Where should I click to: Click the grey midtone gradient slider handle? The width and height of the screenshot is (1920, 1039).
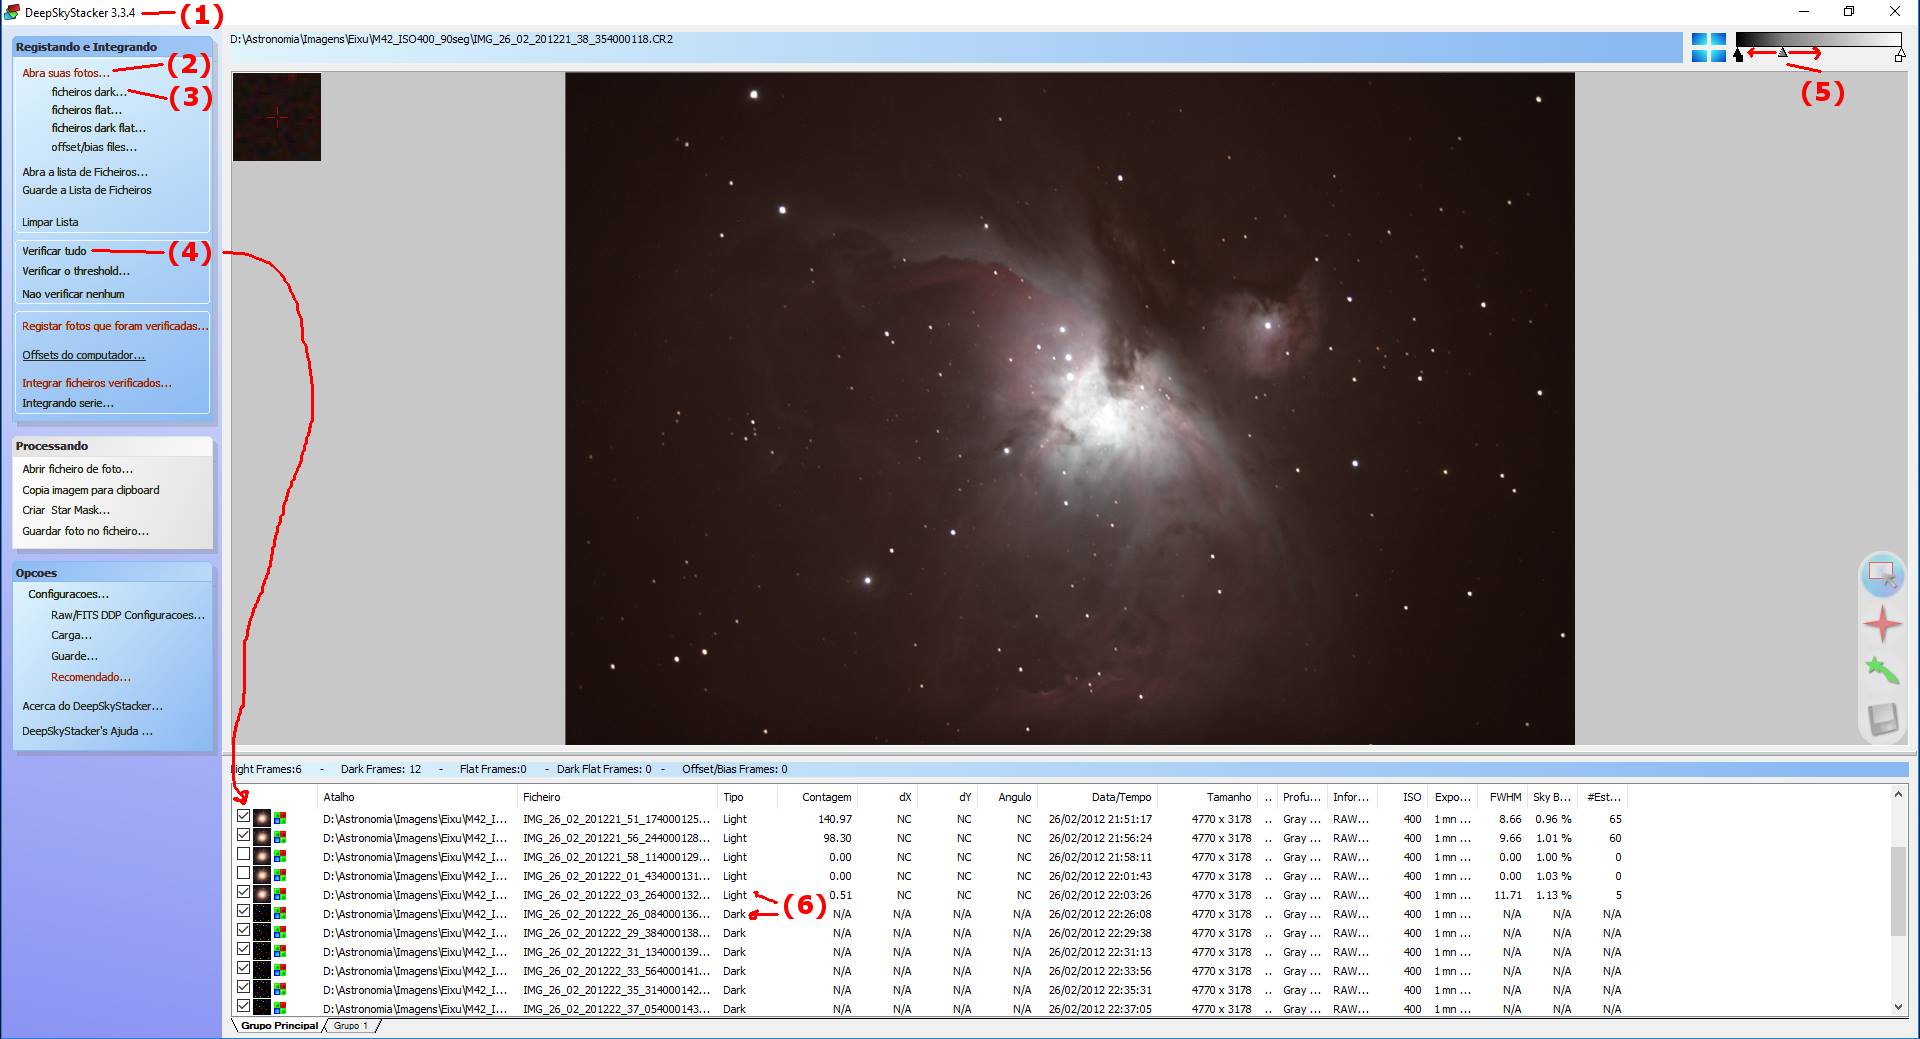[1782, 53]
